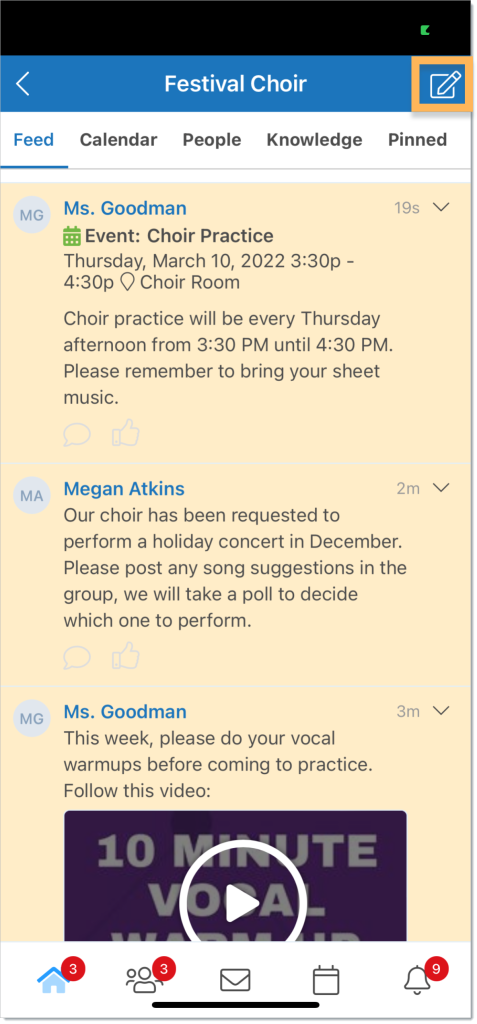Screen dimensions: 477x1024
Task: Expand options for Ms. Goodman's event post
Action: (x=442, y=207)
